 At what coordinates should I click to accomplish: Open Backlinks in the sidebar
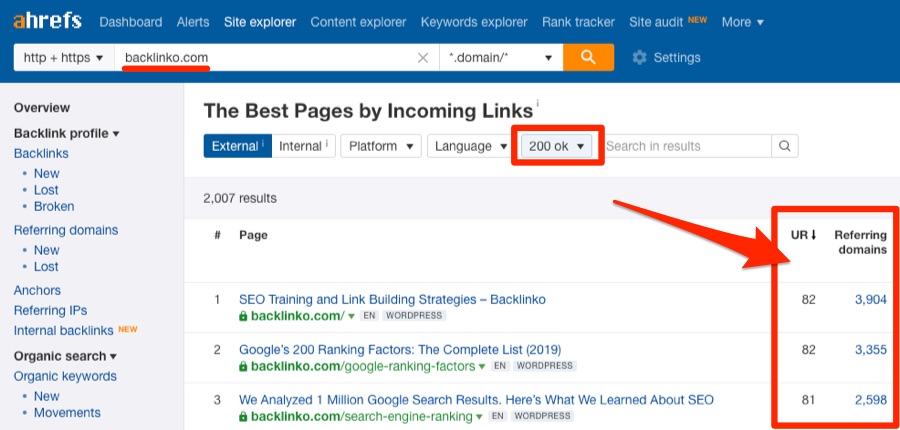tap(41, 153)
